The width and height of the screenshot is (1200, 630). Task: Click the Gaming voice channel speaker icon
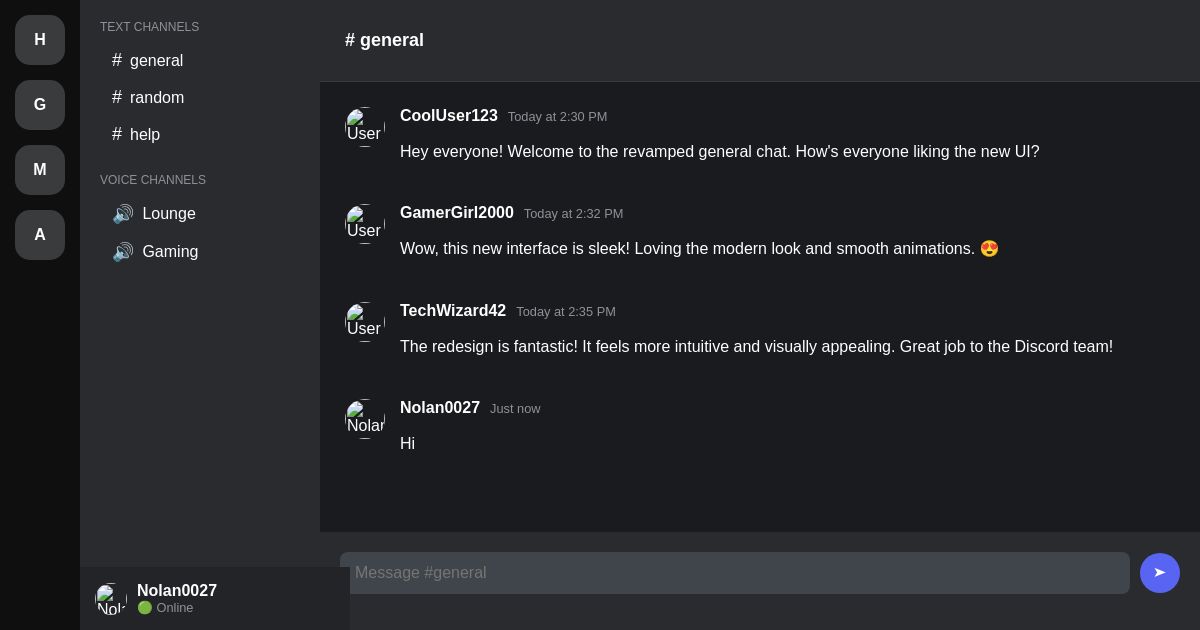click(x=123, y=251)
